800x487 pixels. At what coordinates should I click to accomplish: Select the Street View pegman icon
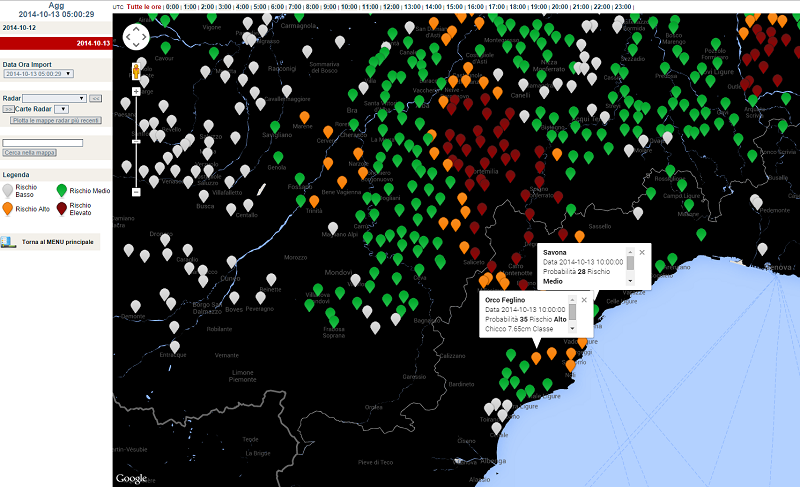pos(136,71)
